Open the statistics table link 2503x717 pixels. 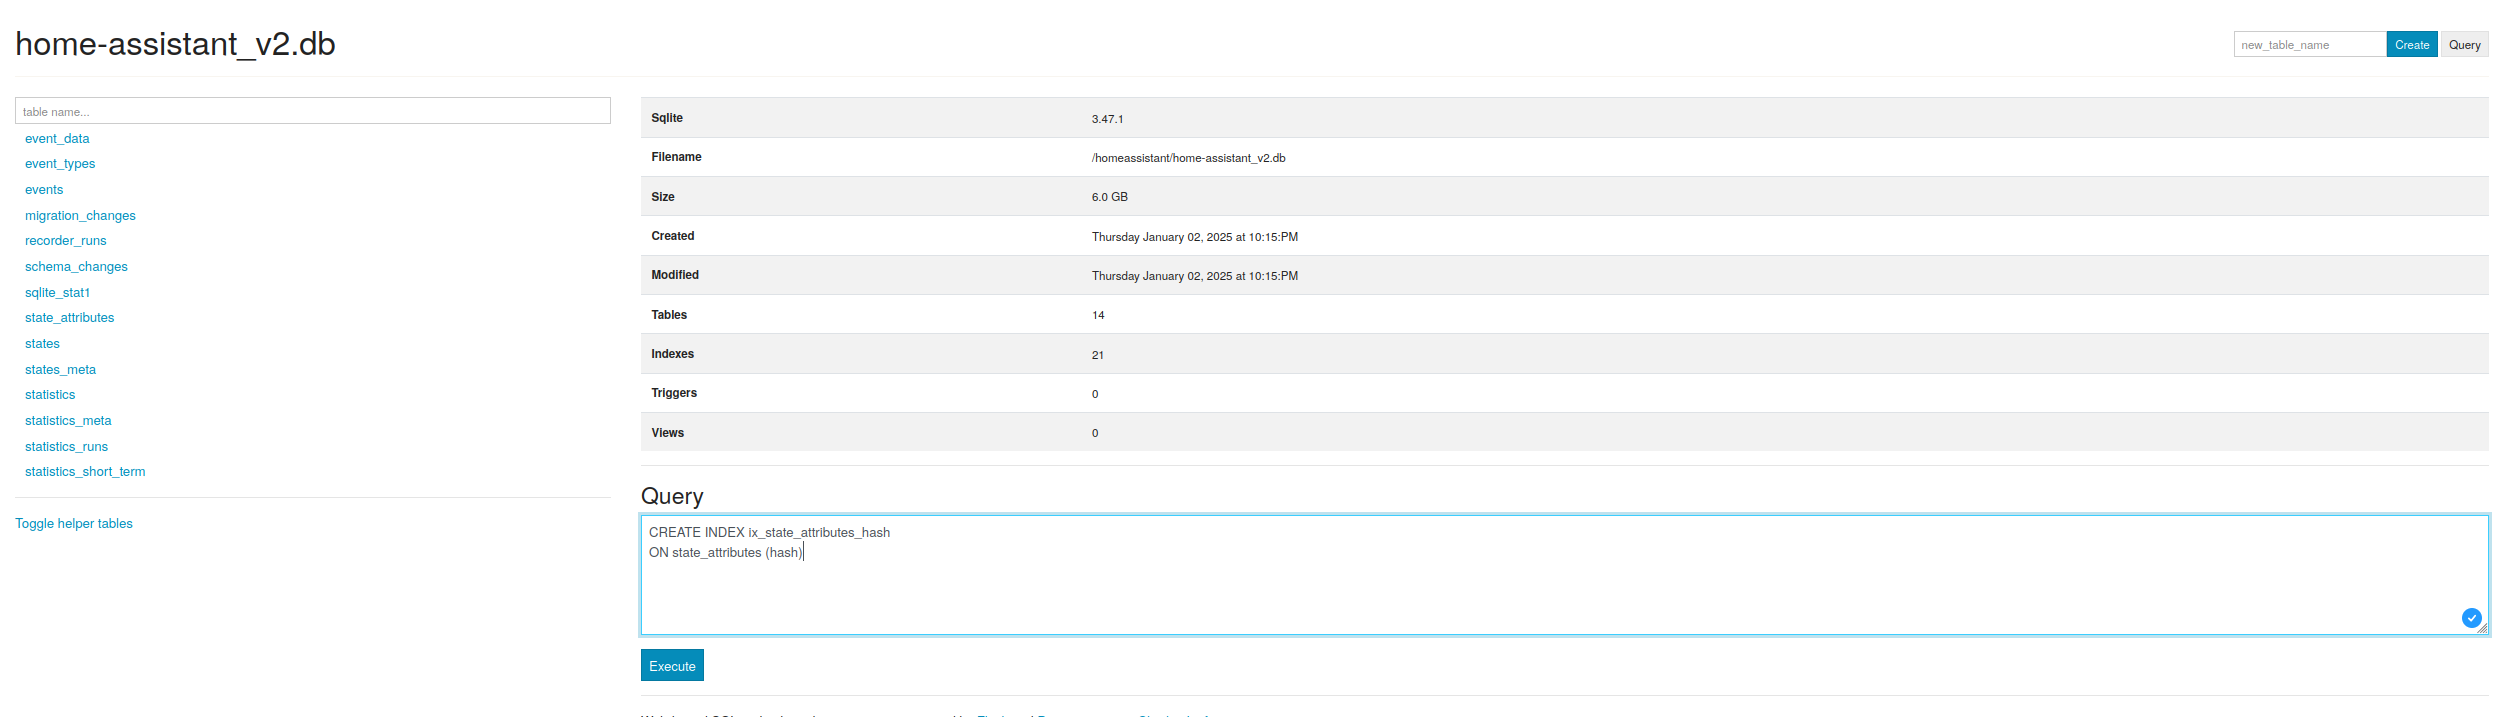50,395
